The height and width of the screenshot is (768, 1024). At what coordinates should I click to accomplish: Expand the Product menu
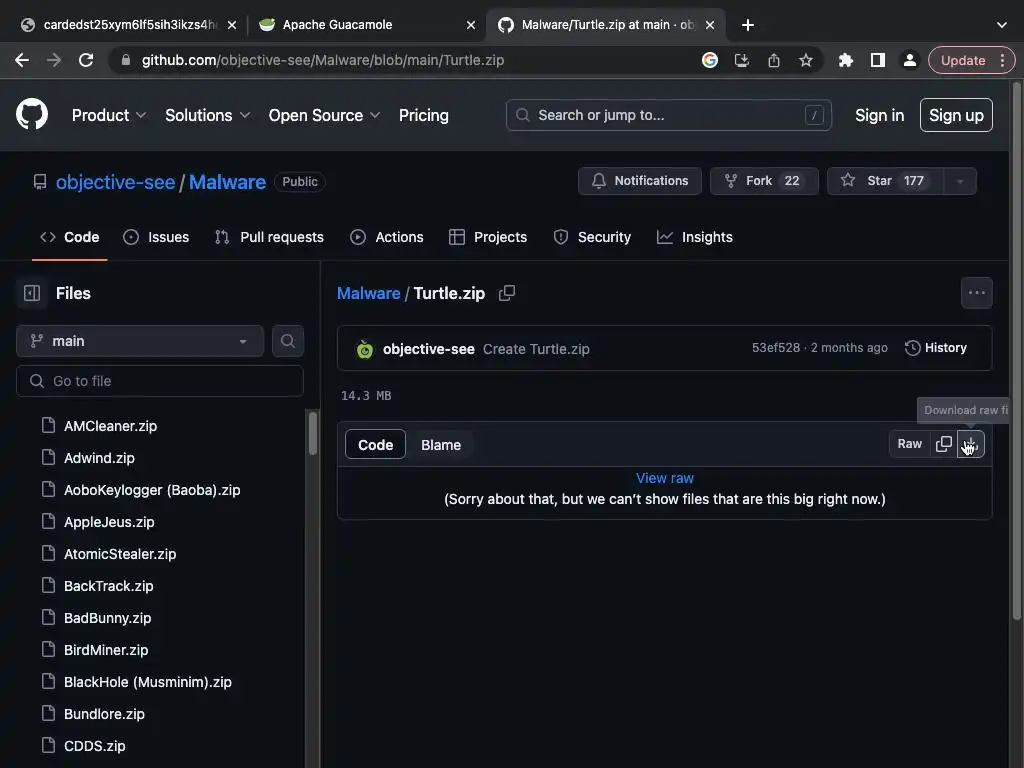click(108, 115)
